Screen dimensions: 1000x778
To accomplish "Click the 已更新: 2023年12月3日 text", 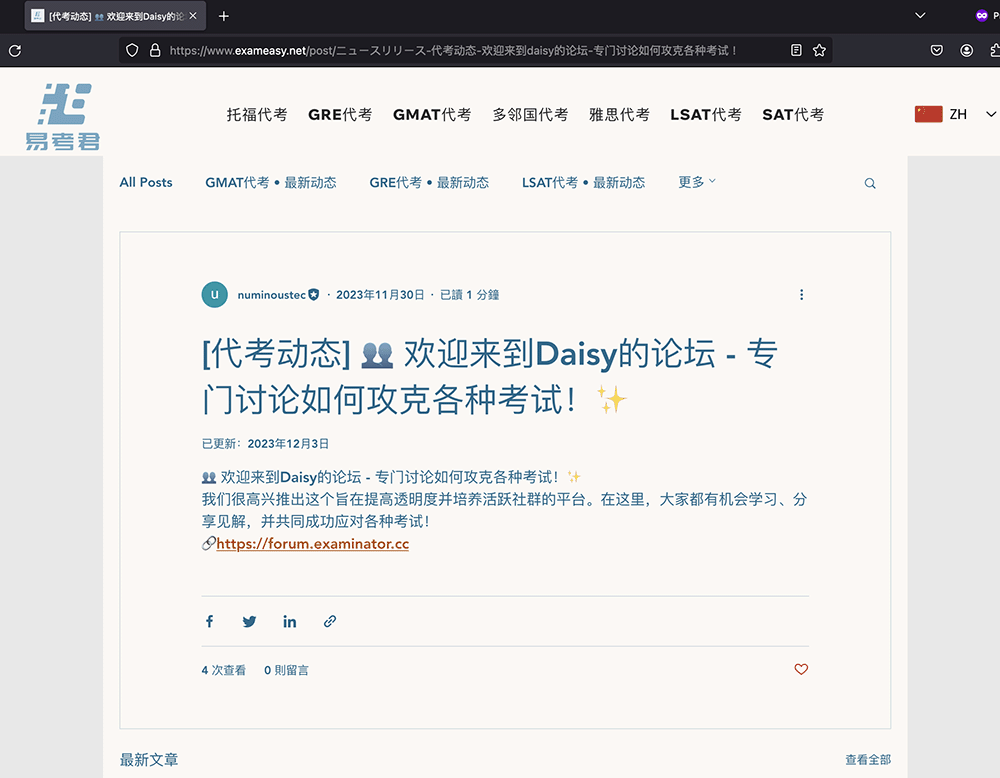I will click(x=265, y=444).
